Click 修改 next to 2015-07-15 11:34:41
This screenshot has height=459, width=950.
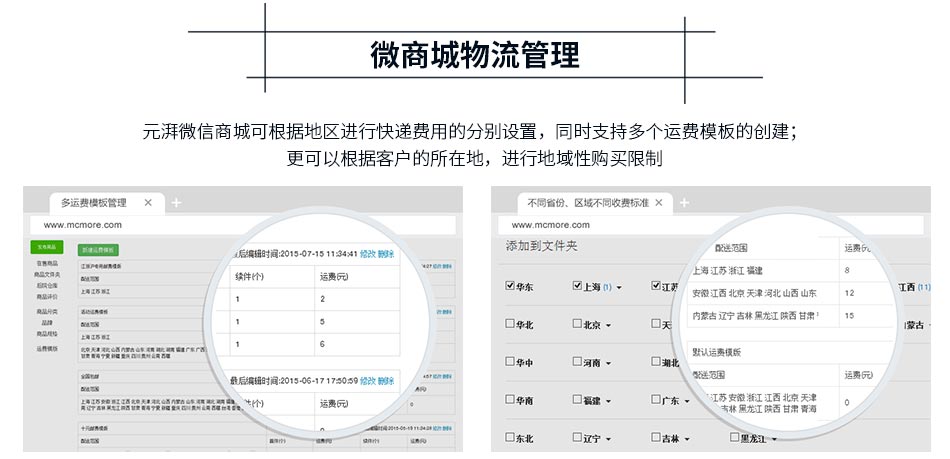[x=367, y=254]
